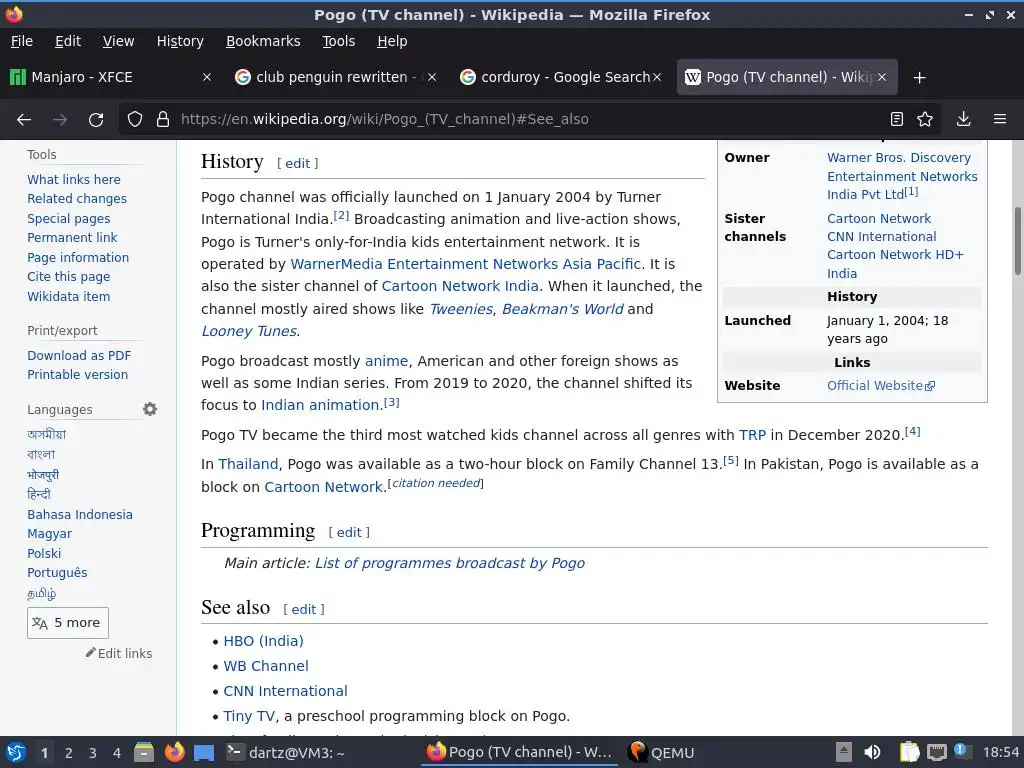The image size is (1024, 768).
Task: Open List of programmes broadcast by Pogo
Action: [450, 563]
